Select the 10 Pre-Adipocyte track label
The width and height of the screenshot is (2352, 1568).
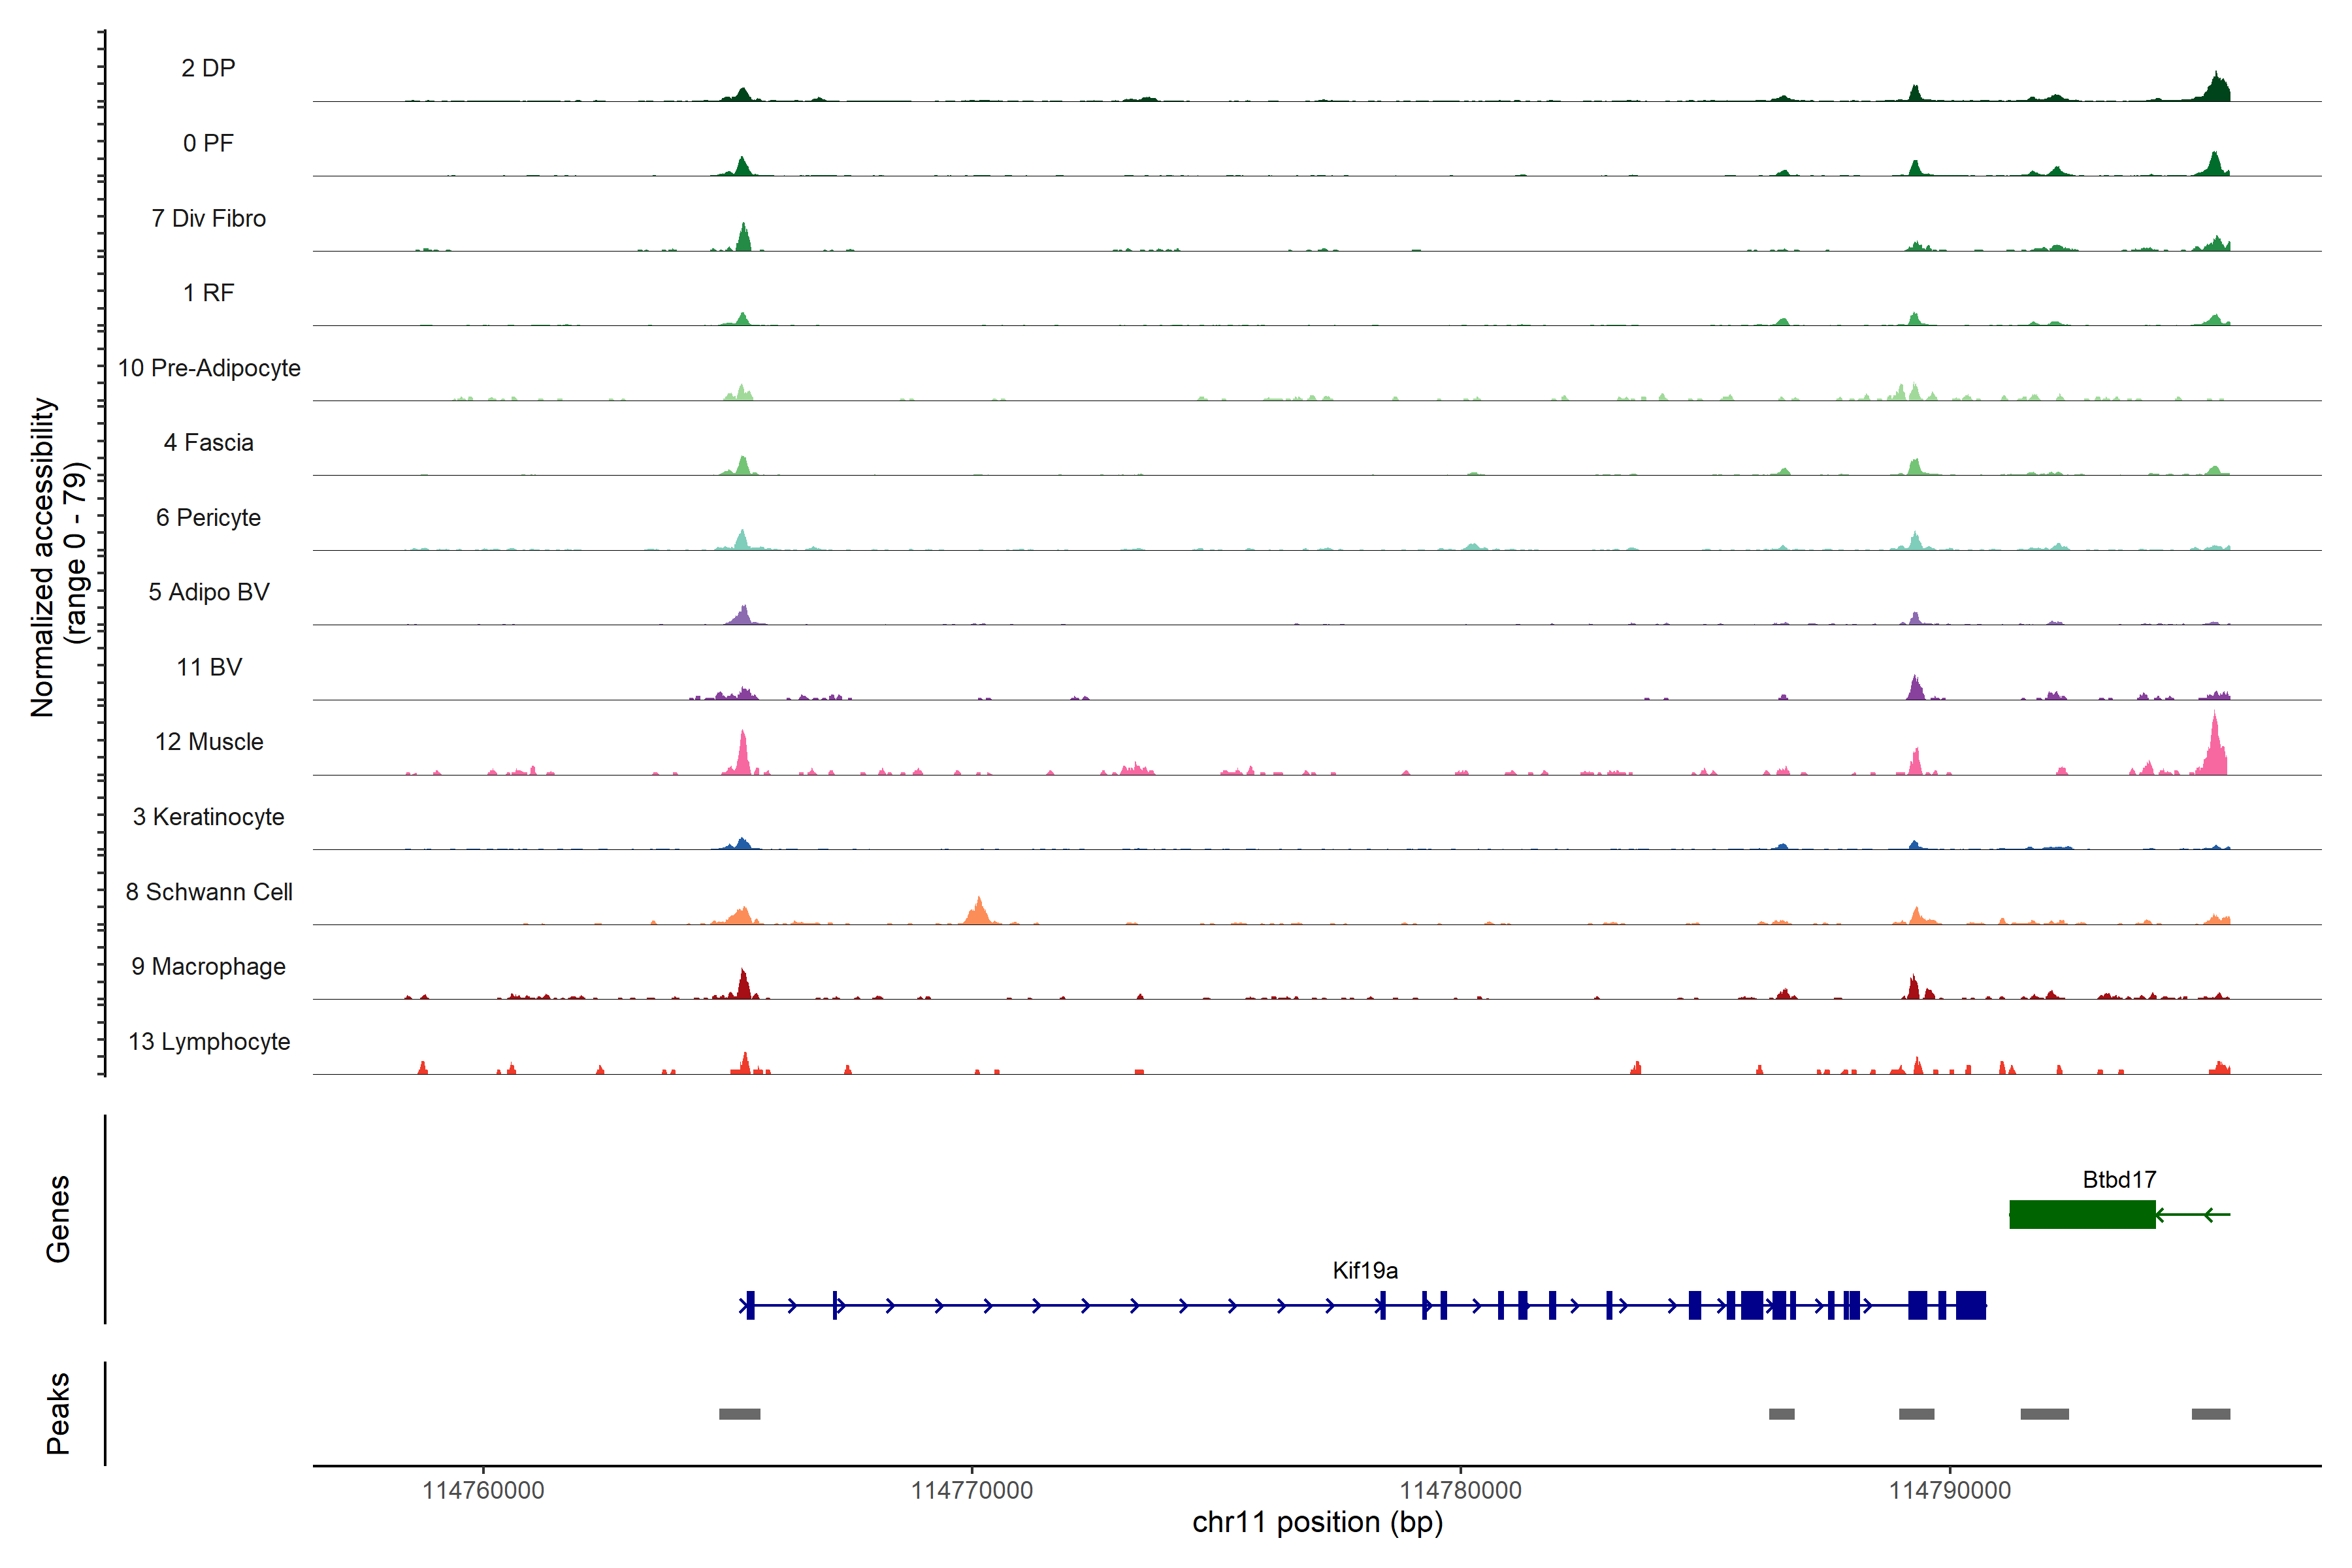click(209, 368)
